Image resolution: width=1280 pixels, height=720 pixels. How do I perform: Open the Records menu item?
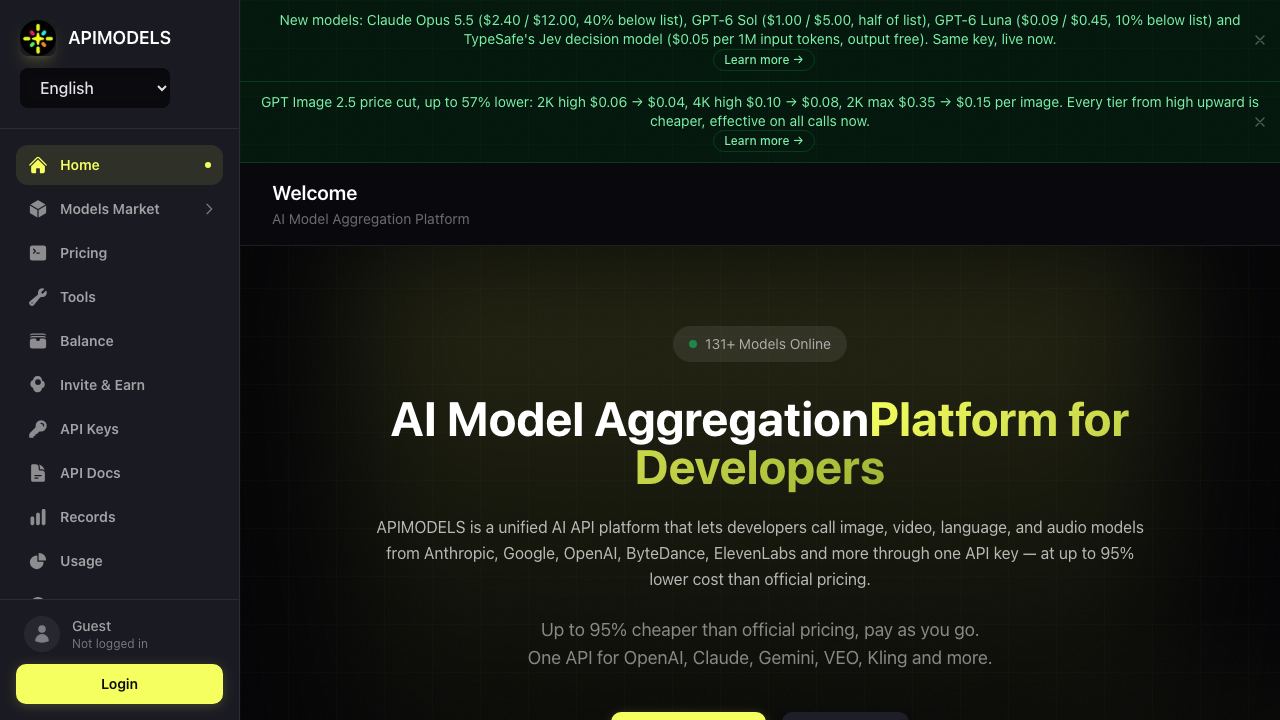click(119, 517)
